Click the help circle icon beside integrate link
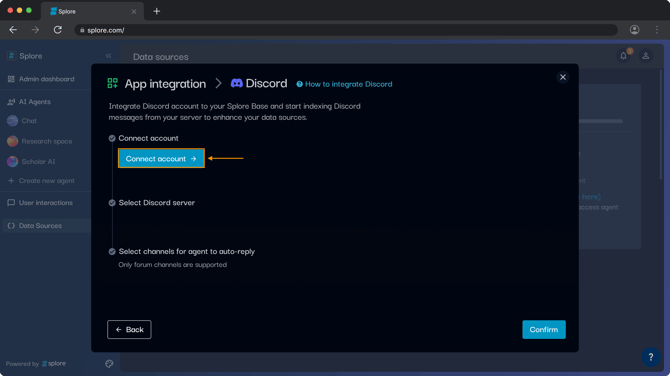Viewport: 670px width, 376px height. pos(300,84)
